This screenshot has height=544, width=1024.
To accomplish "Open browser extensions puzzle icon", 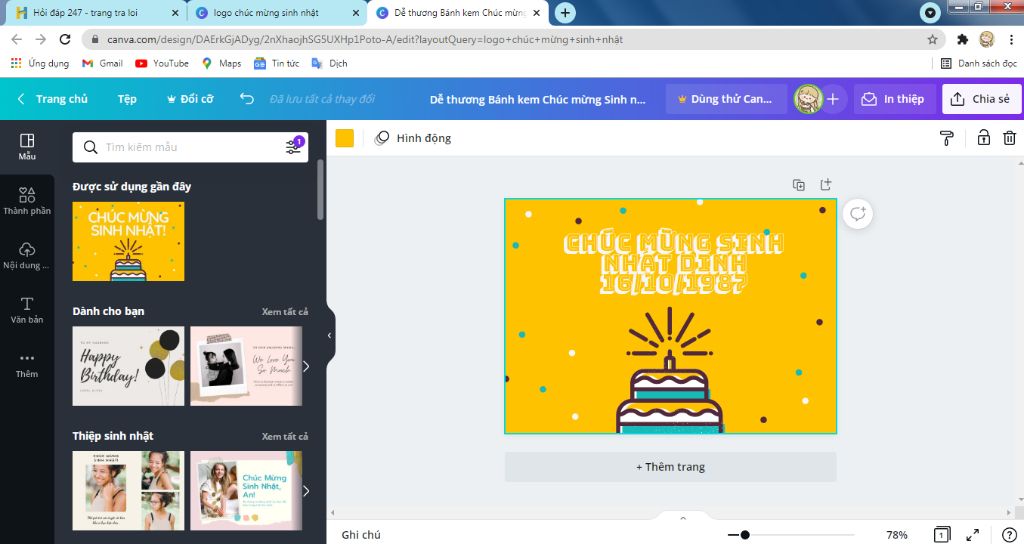I will [962, 39].
